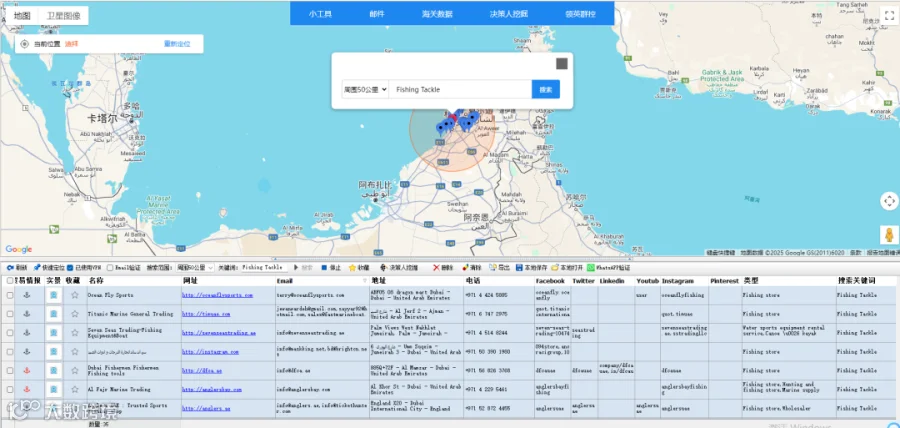Click the red 删除 delete icon
The image size is (900, 428).
tap(436, 267)
